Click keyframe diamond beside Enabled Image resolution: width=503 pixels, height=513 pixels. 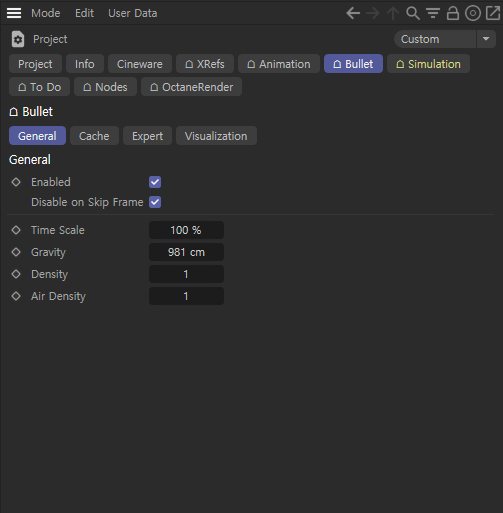pos(16,182)
